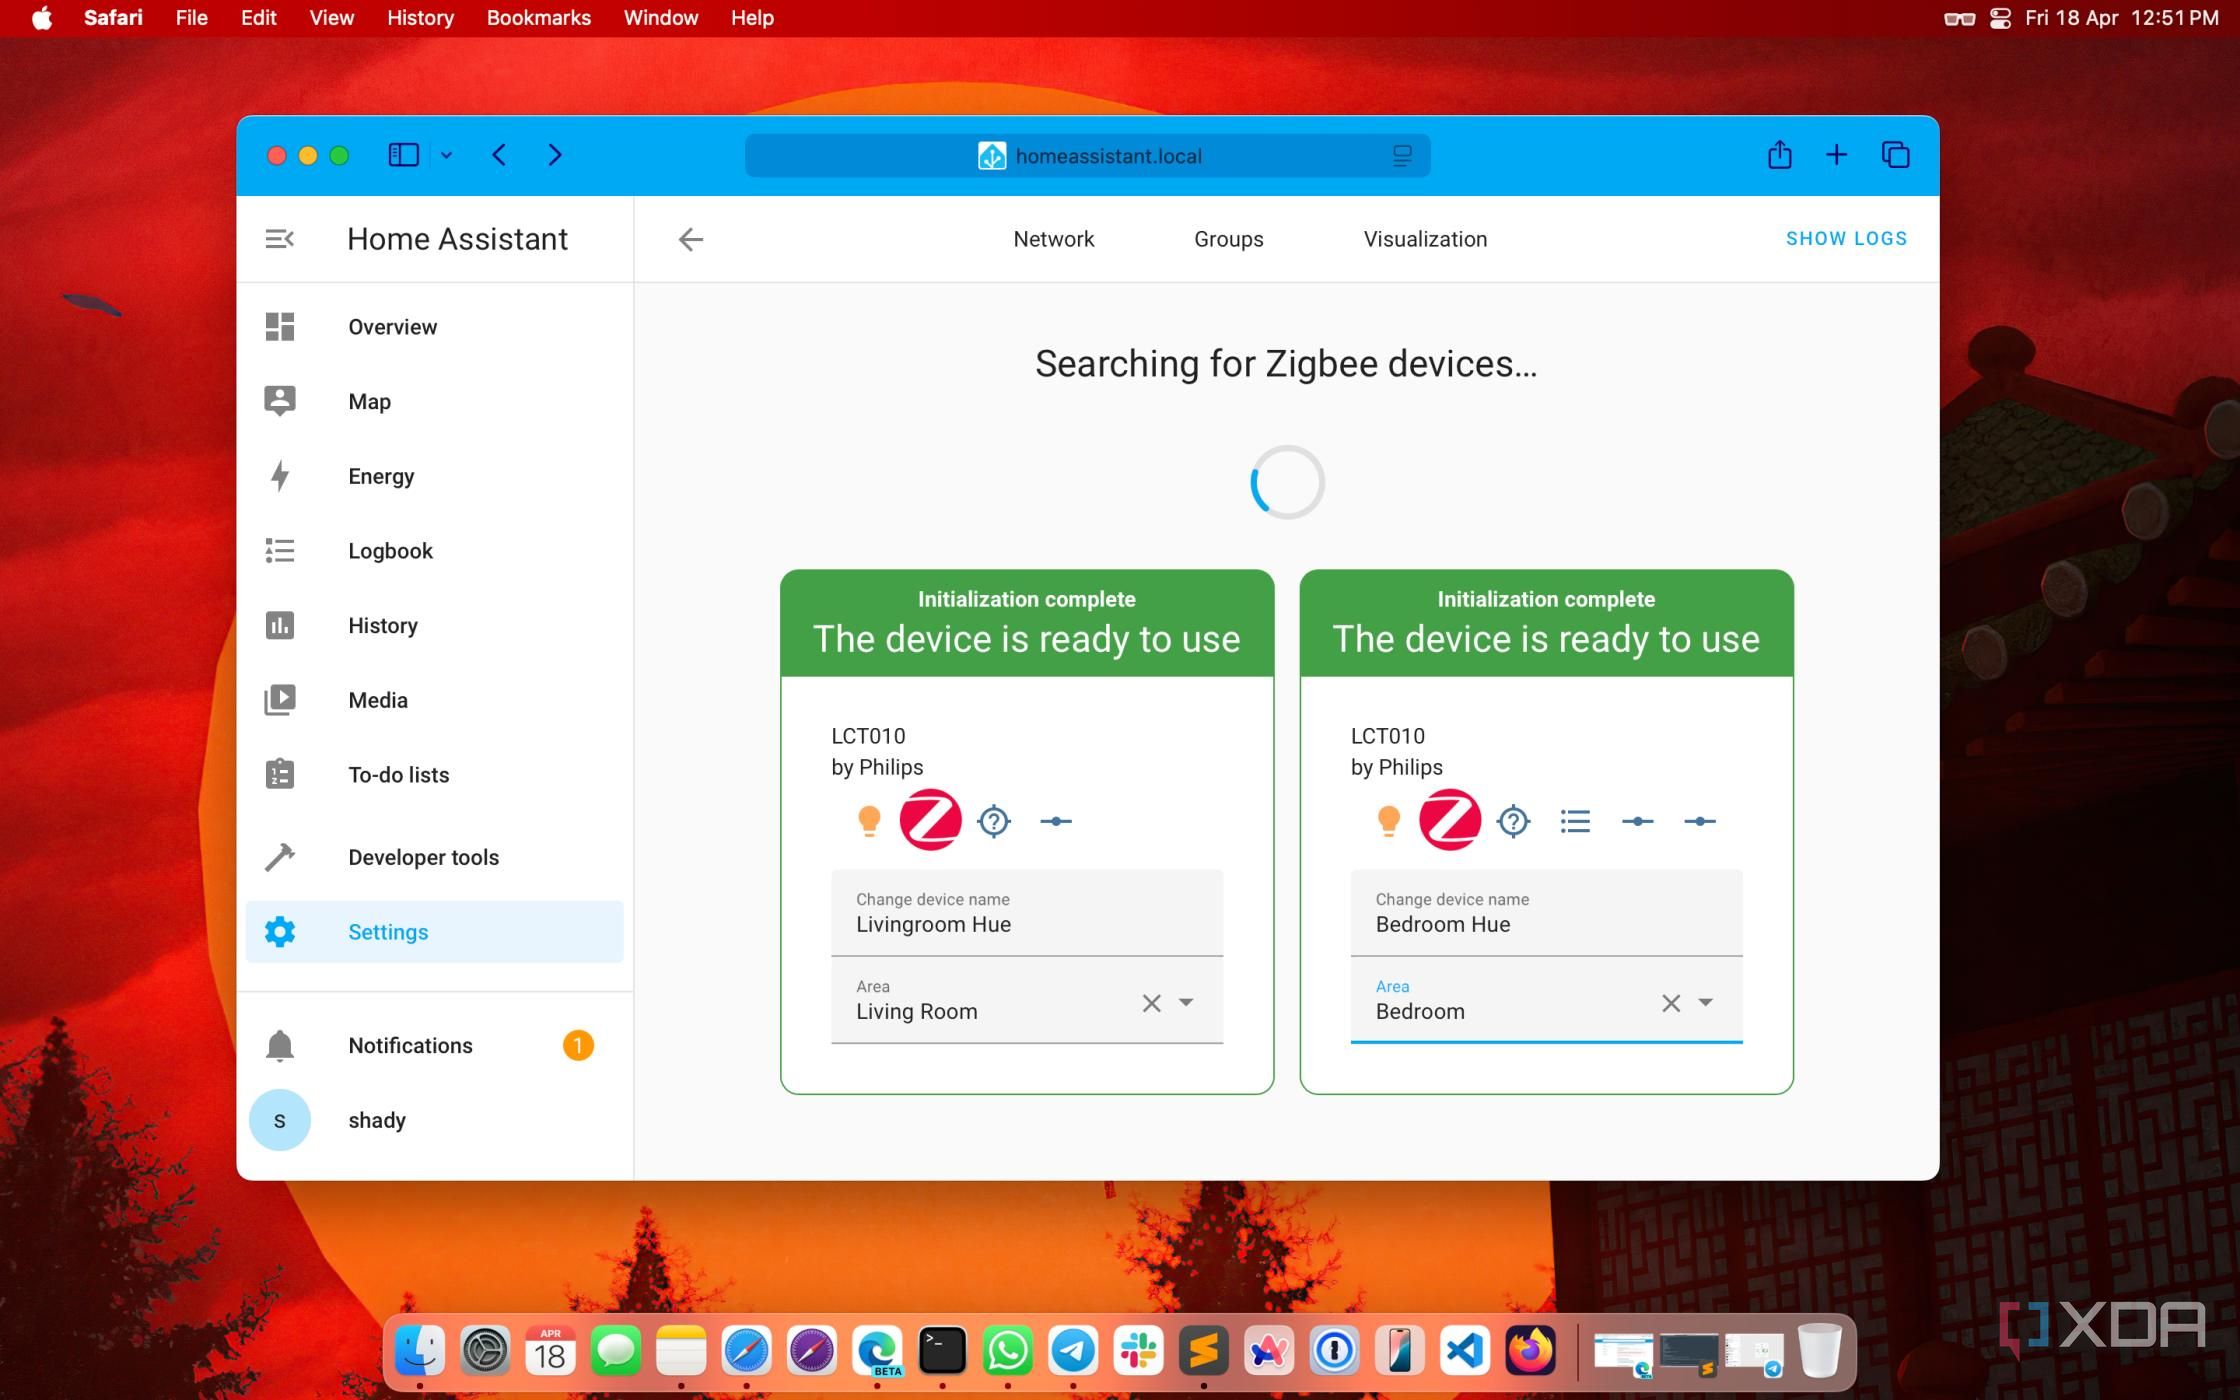Click the cluster list icon on Bedroom Hue card
The height and width of the screenshot is (1400, 2240).
point(1574,820)
